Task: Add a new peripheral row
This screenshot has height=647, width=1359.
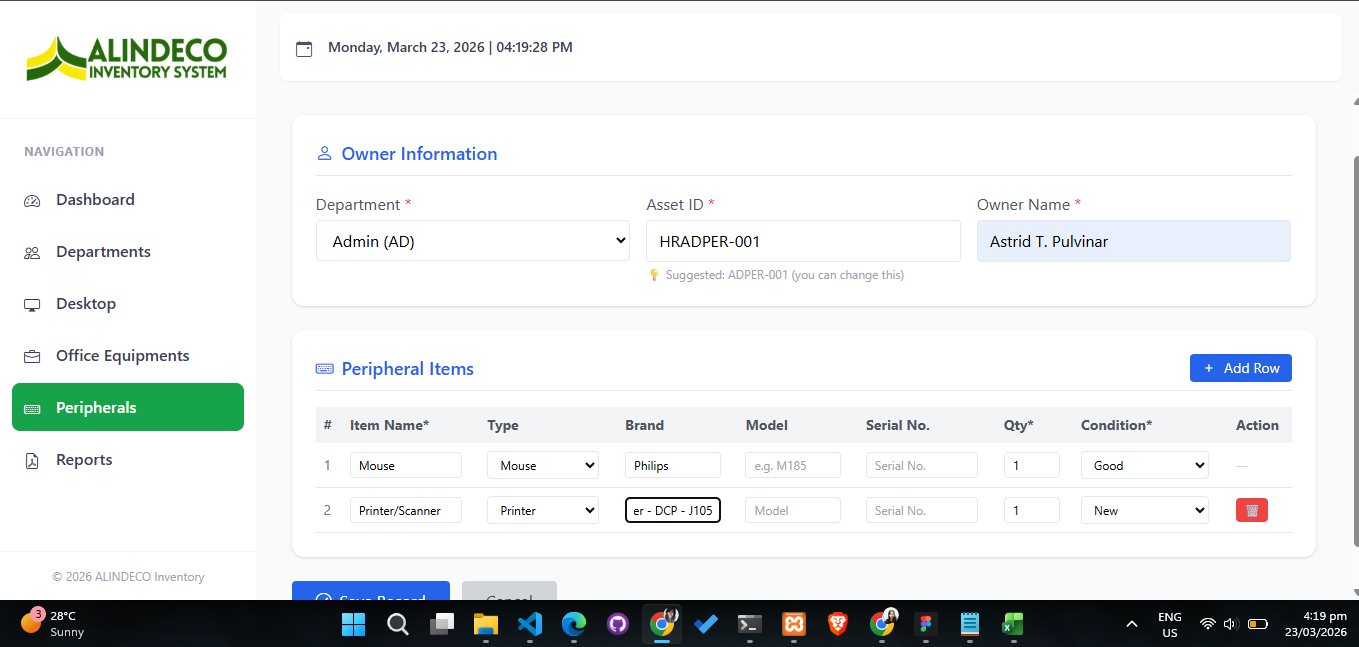Action: click(x=1241, y=368)
